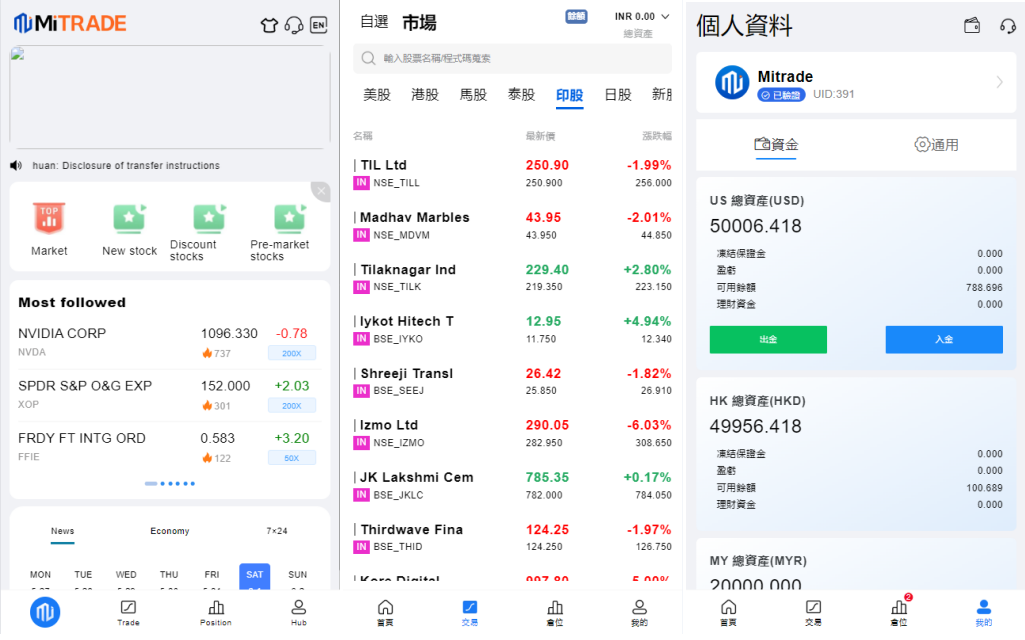This screenshot has height=640, width=1025.
Task: Open wallet icon in profile header
Action: coord(972,25)
